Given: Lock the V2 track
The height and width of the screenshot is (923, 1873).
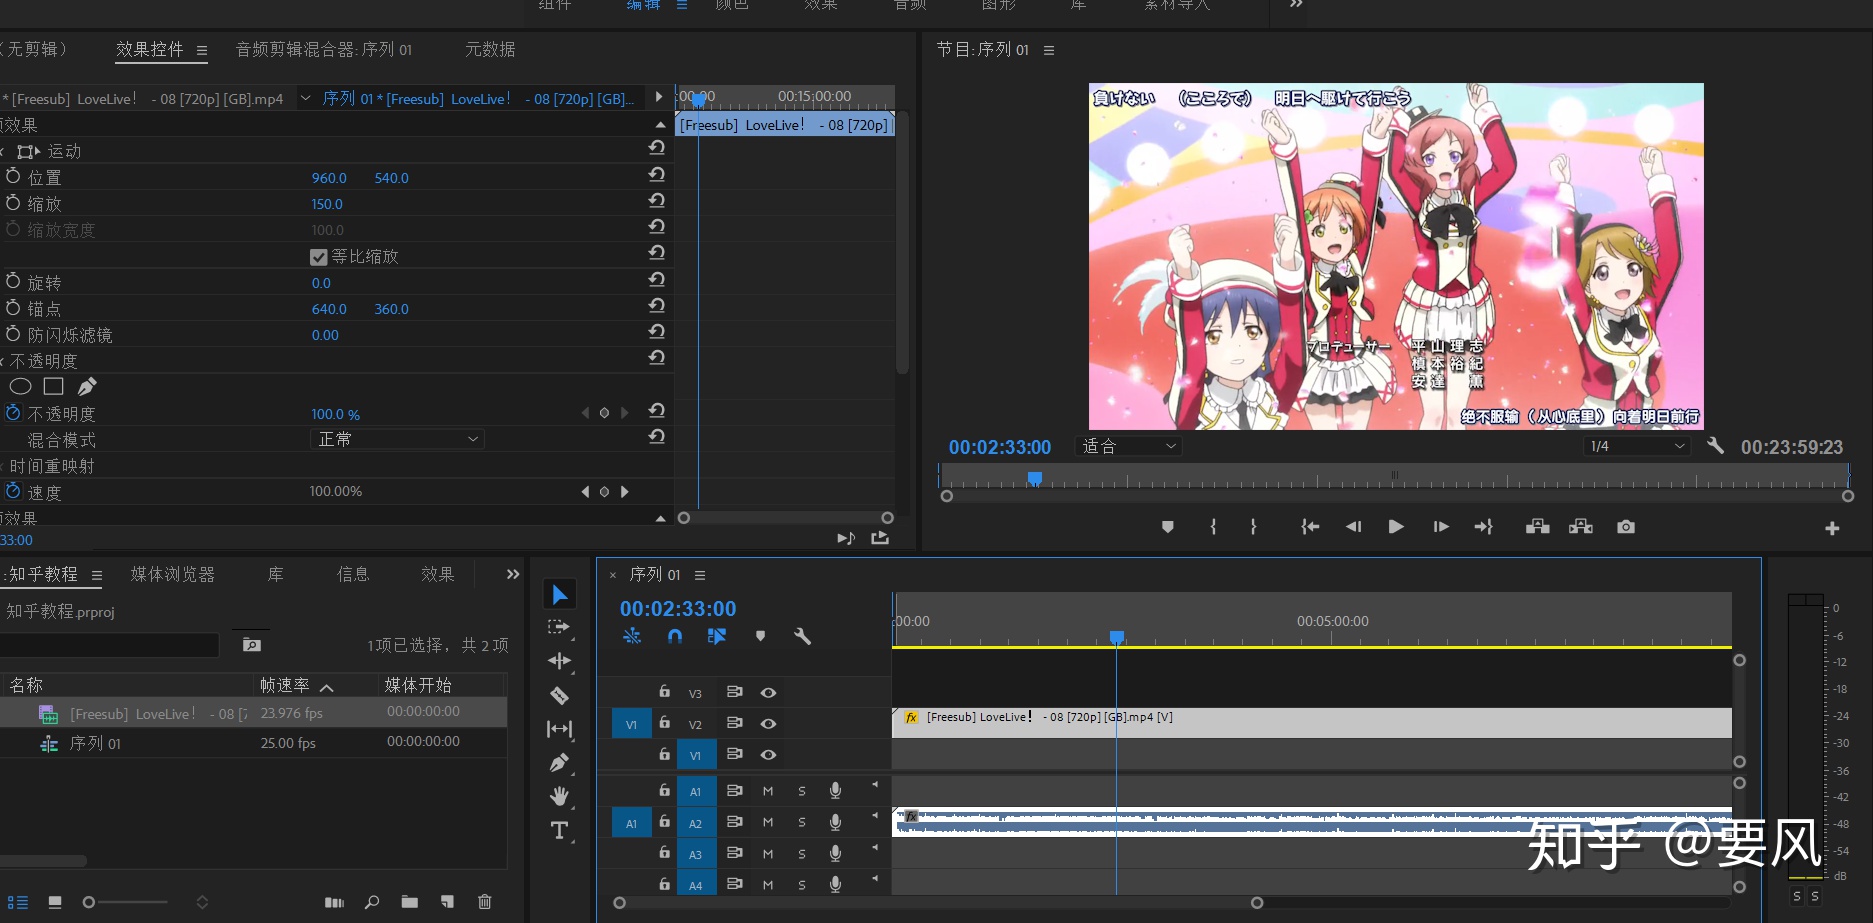Looking at the screenshot, I should [x=664, y=722].
